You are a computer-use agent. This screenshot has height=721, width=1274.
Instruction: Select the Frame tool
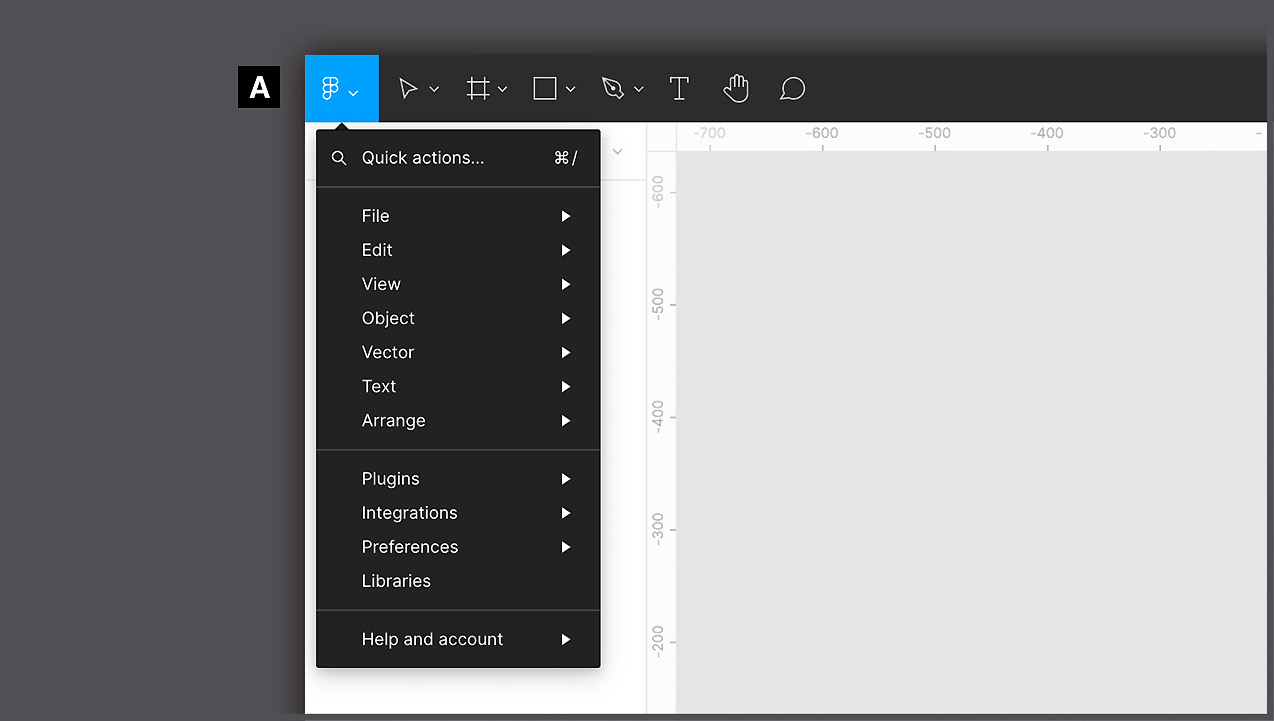click(477, 88)
